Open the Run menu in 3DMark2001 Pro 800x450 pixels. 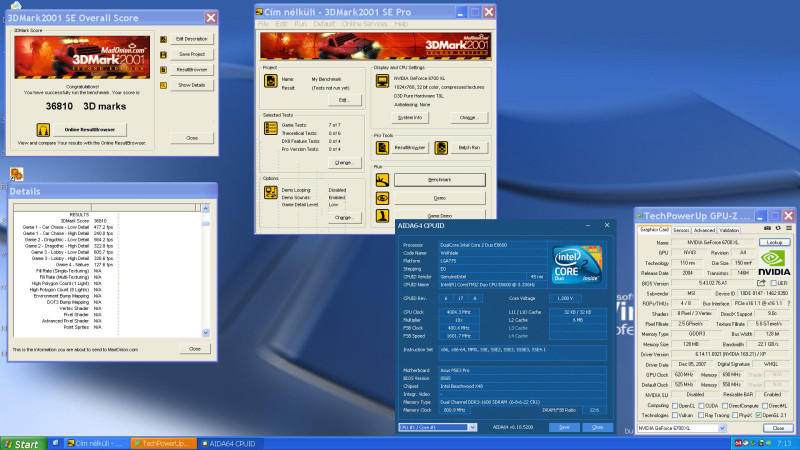pyautogui.click(x=301, y=24)
